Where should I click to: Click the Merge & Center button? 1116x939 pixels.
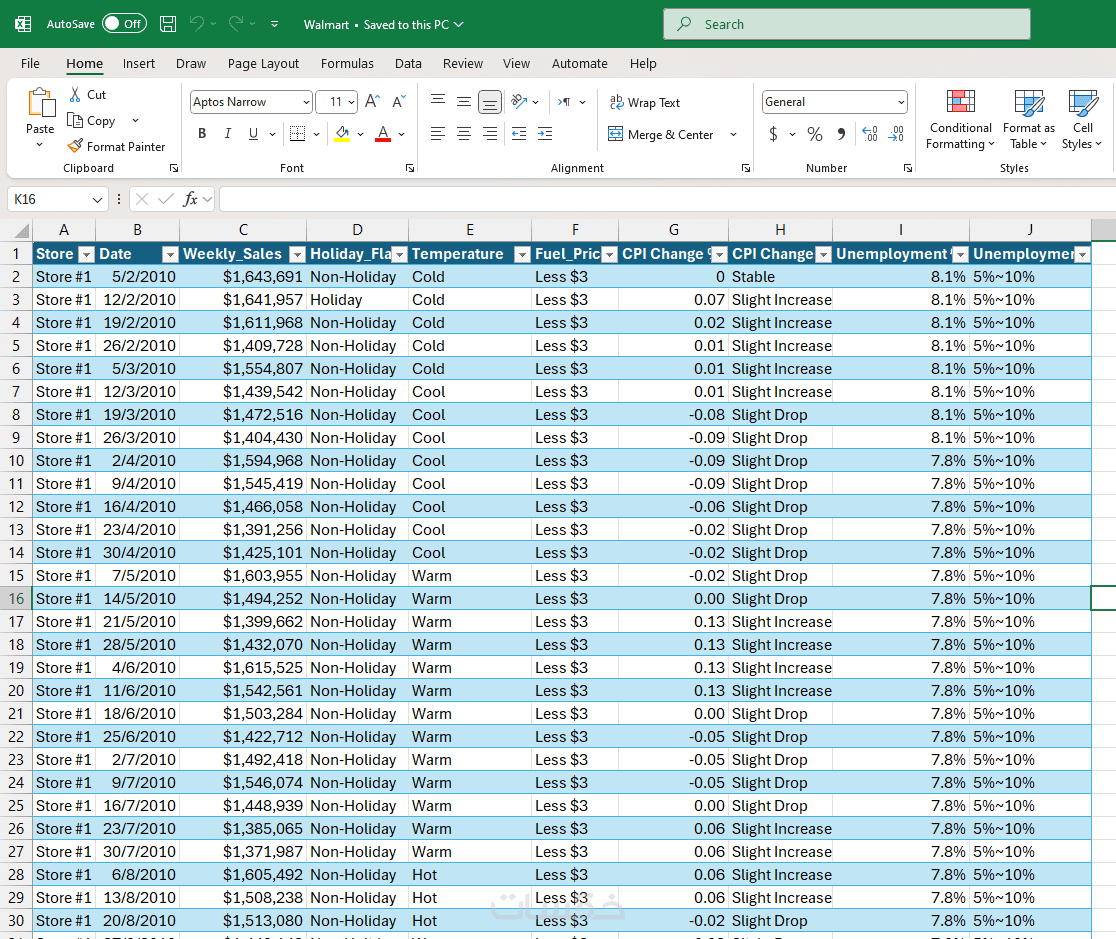point(661,135)
